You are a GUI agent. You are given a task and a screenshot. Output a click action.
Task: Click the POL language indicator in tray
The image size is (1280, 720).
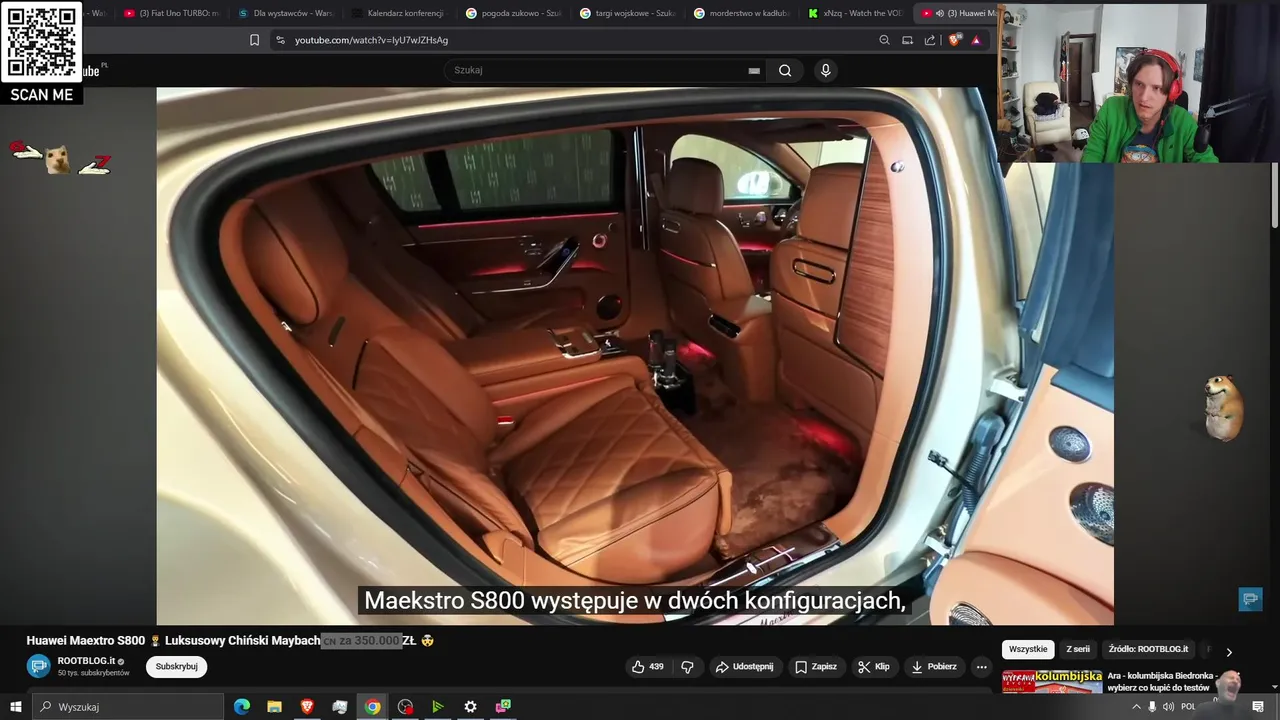pos(1188,707)
